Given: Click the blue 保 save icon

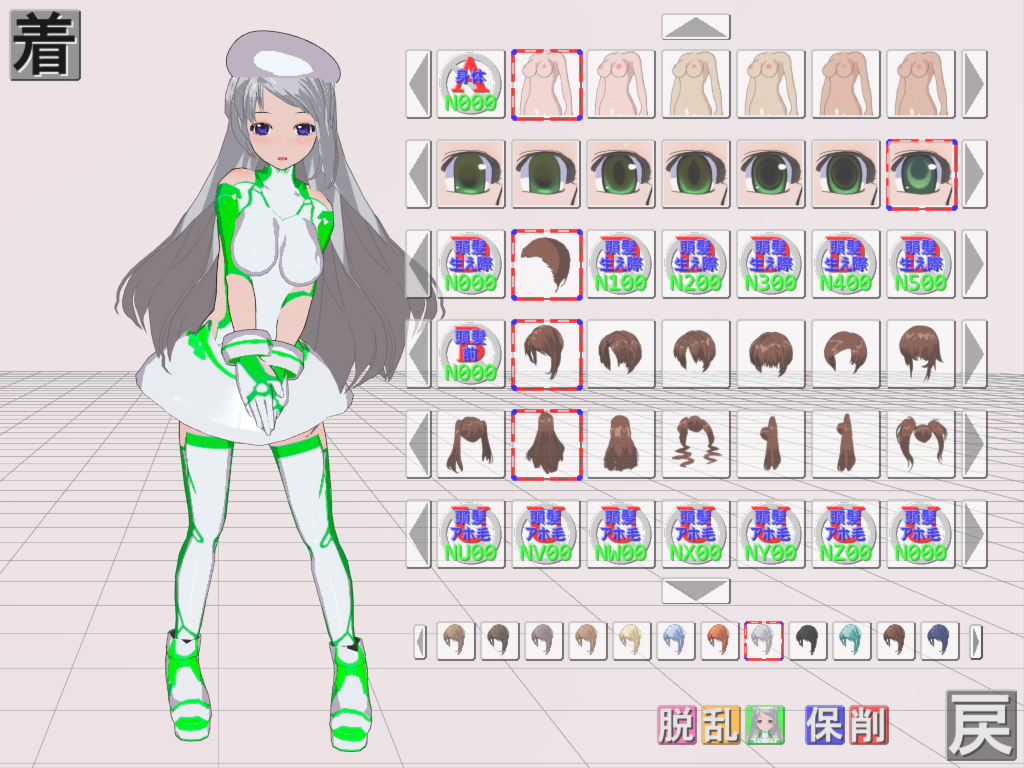Looking at the screenshot, I should [825, 725].
